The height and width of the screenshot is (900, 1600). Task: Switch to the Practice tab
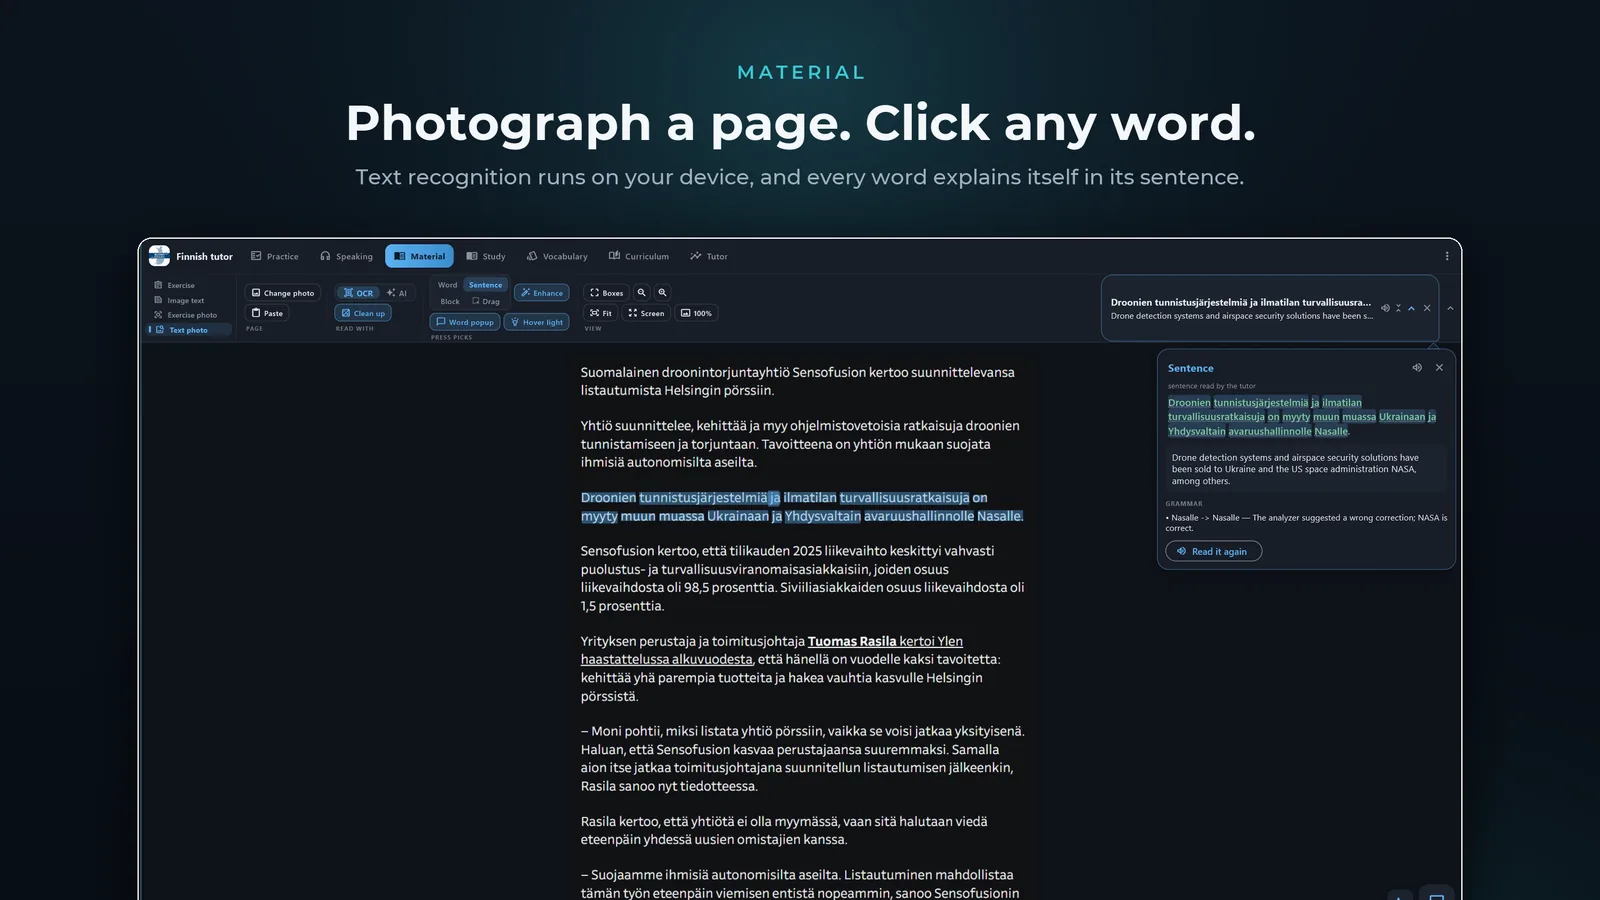pos(275,256)
